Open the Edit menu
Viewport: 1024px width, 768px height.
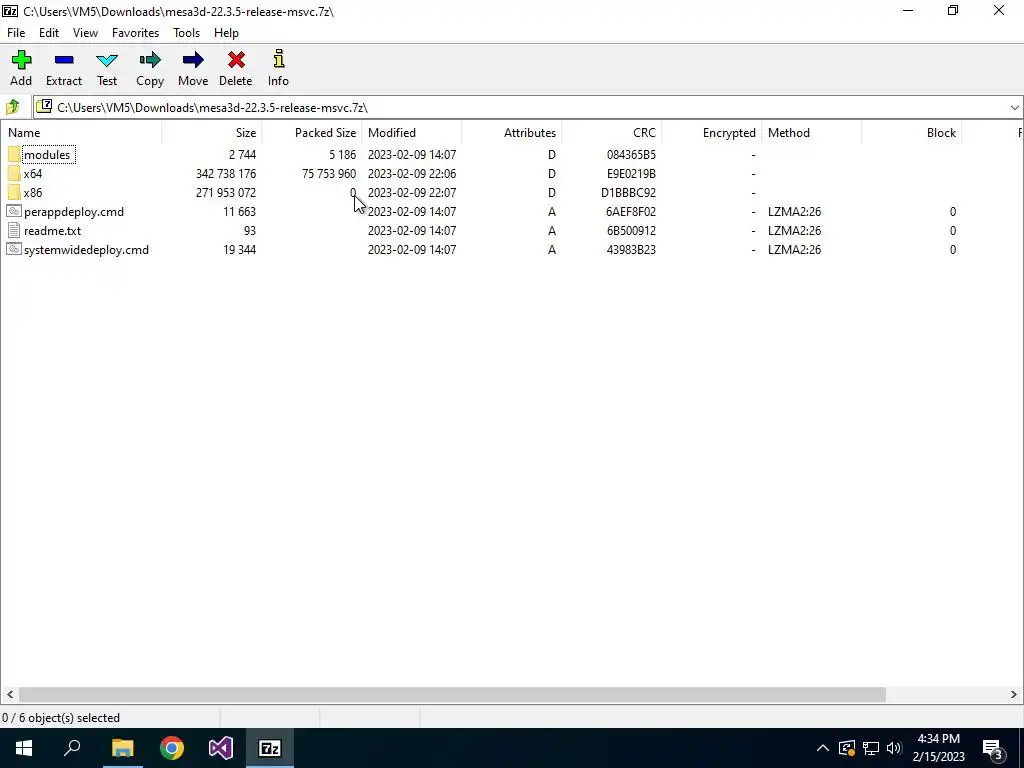[49, 33]
